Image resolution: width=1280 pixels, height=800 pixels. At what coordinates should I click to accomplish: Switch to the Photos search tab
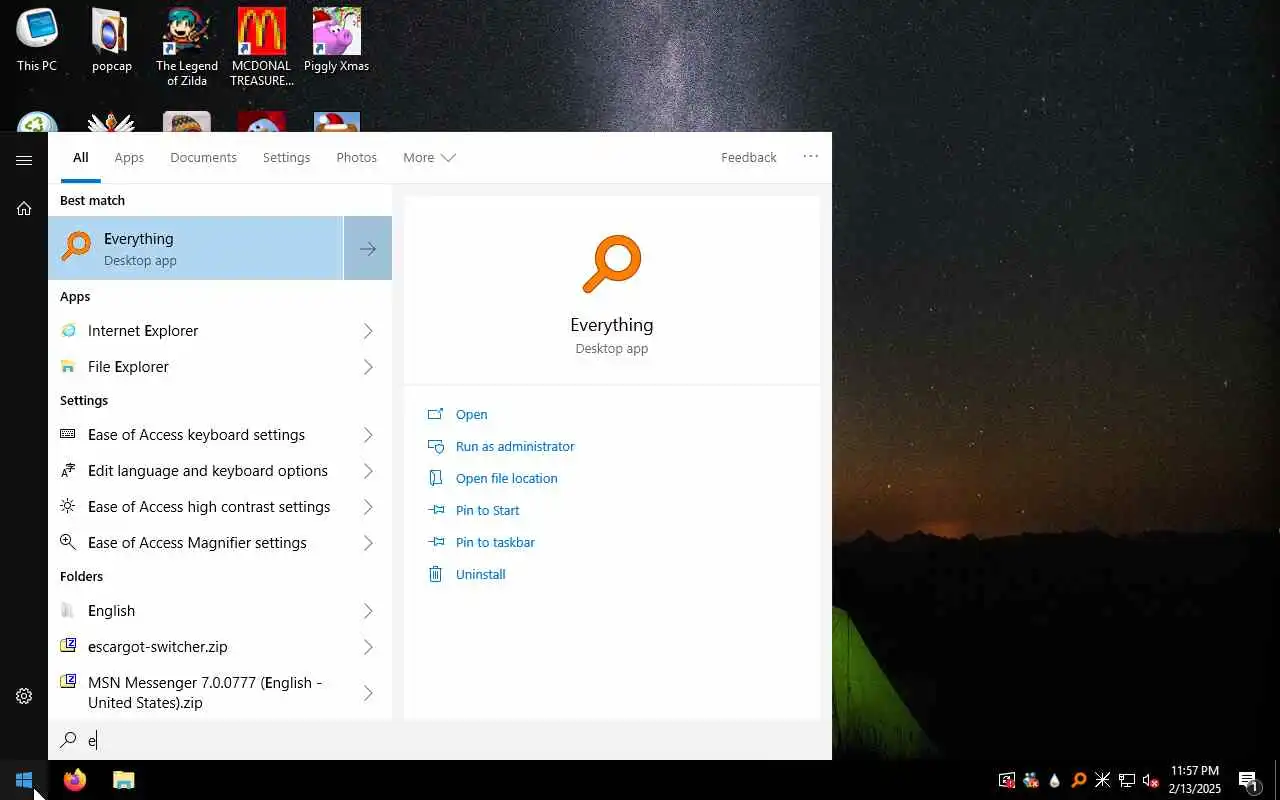(357, 158)
